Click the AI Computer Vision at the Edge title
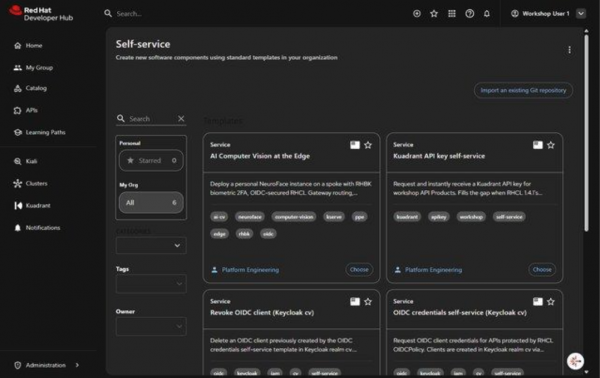The image size is (600, 378). (x=260, y=156)
